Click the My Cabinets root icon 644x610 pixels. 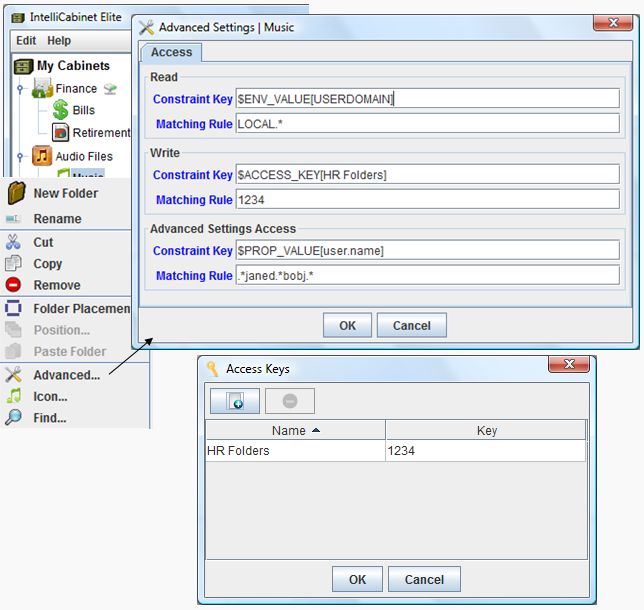click(23, 66)
